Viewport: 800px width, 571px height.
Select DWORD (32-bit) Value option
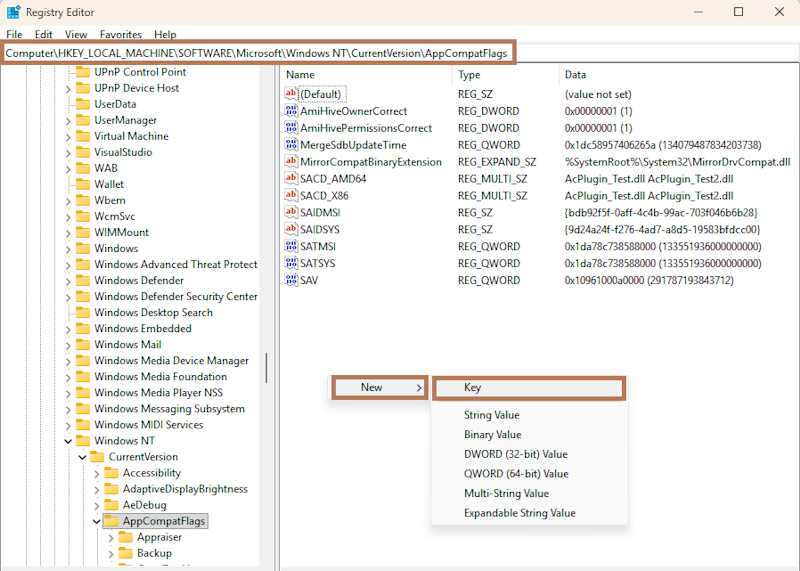515,454
